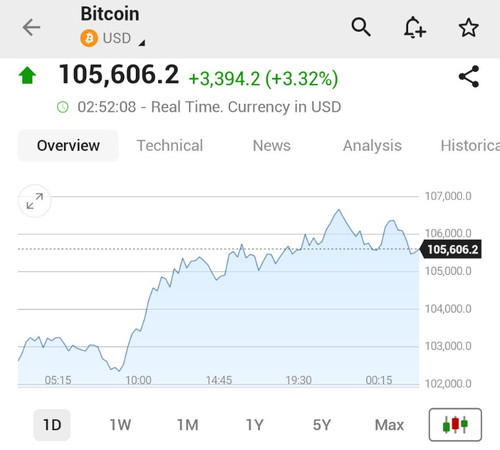Open the News tab

click(272, 146)
